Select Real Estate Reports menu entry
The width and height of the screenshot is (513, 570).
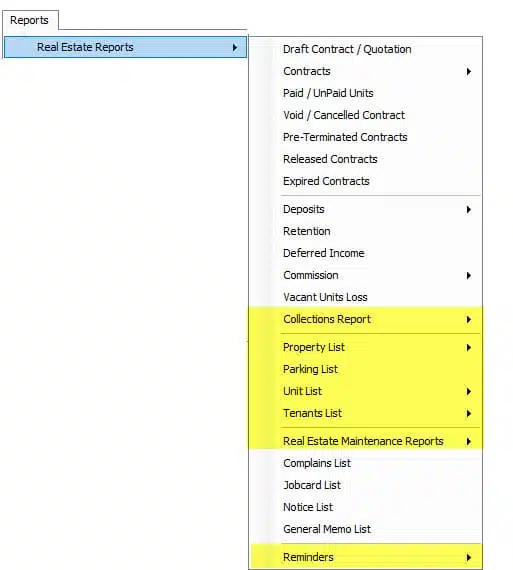(x=125, y=47)
